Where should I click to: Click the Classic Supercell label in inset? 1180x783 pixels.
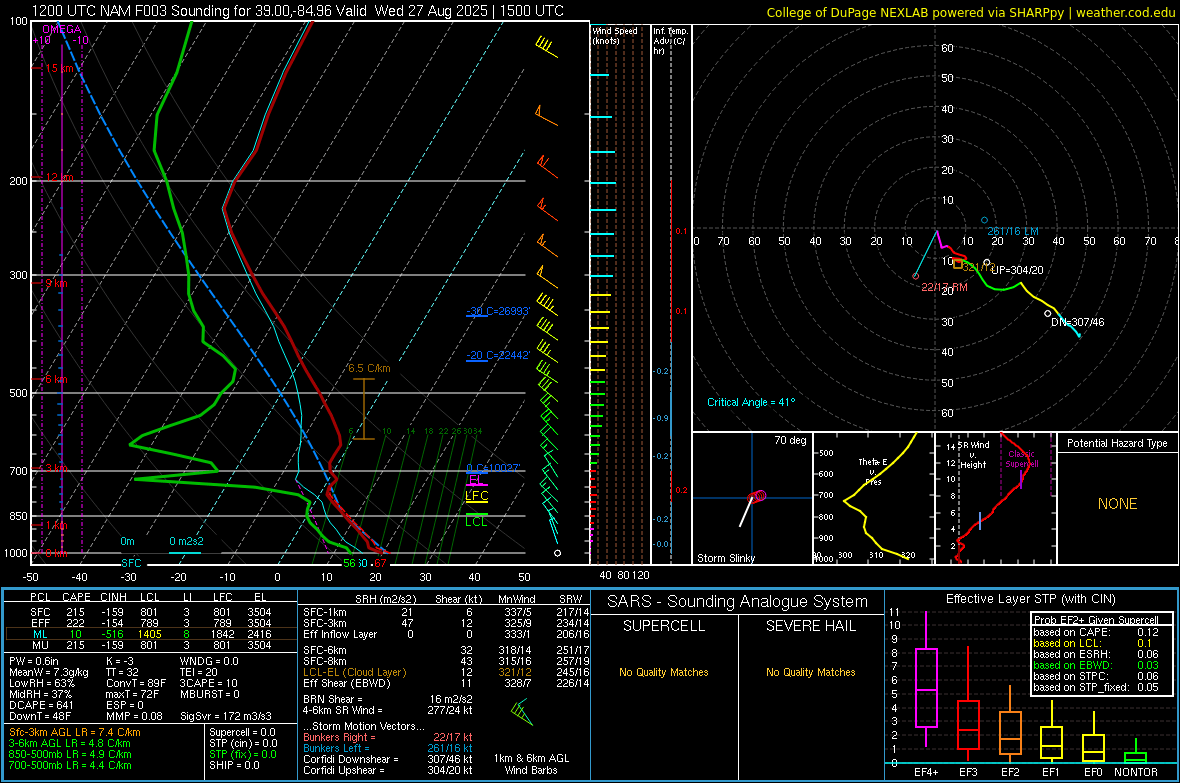click(x=1021, y=459)
